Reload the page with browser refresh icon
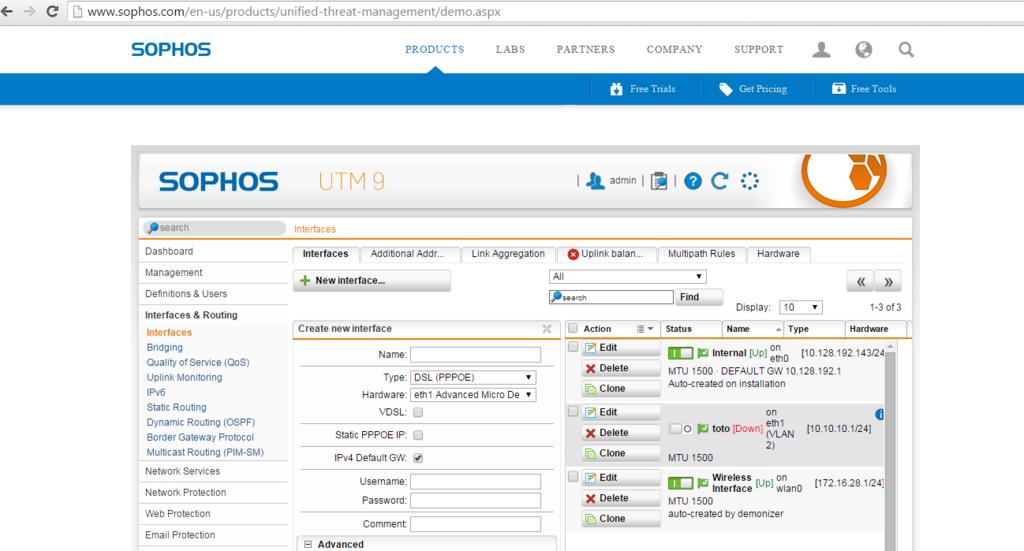This screenshot has height=551, width=1024. [52, 11]
